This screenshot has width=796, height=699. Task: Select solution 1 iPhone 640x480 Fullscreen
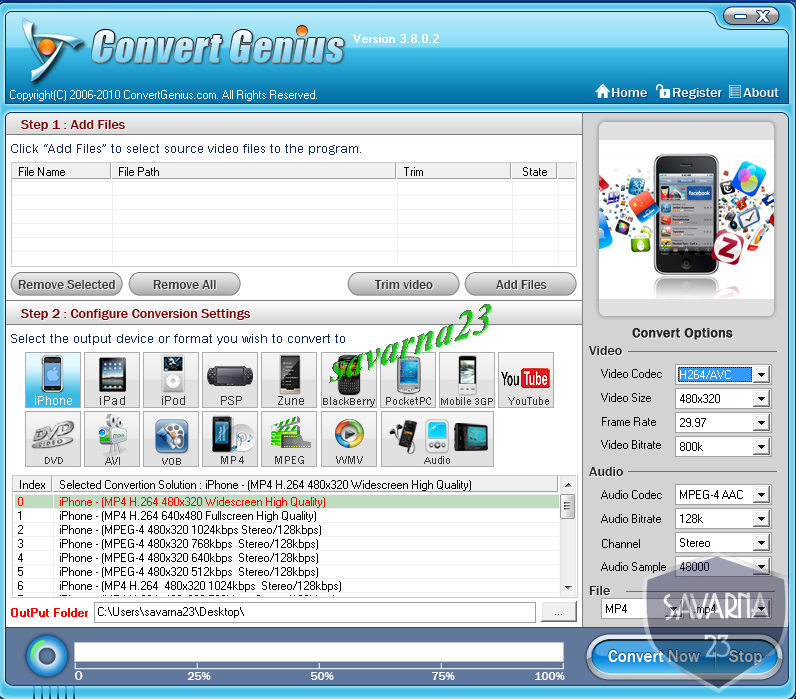286,516
